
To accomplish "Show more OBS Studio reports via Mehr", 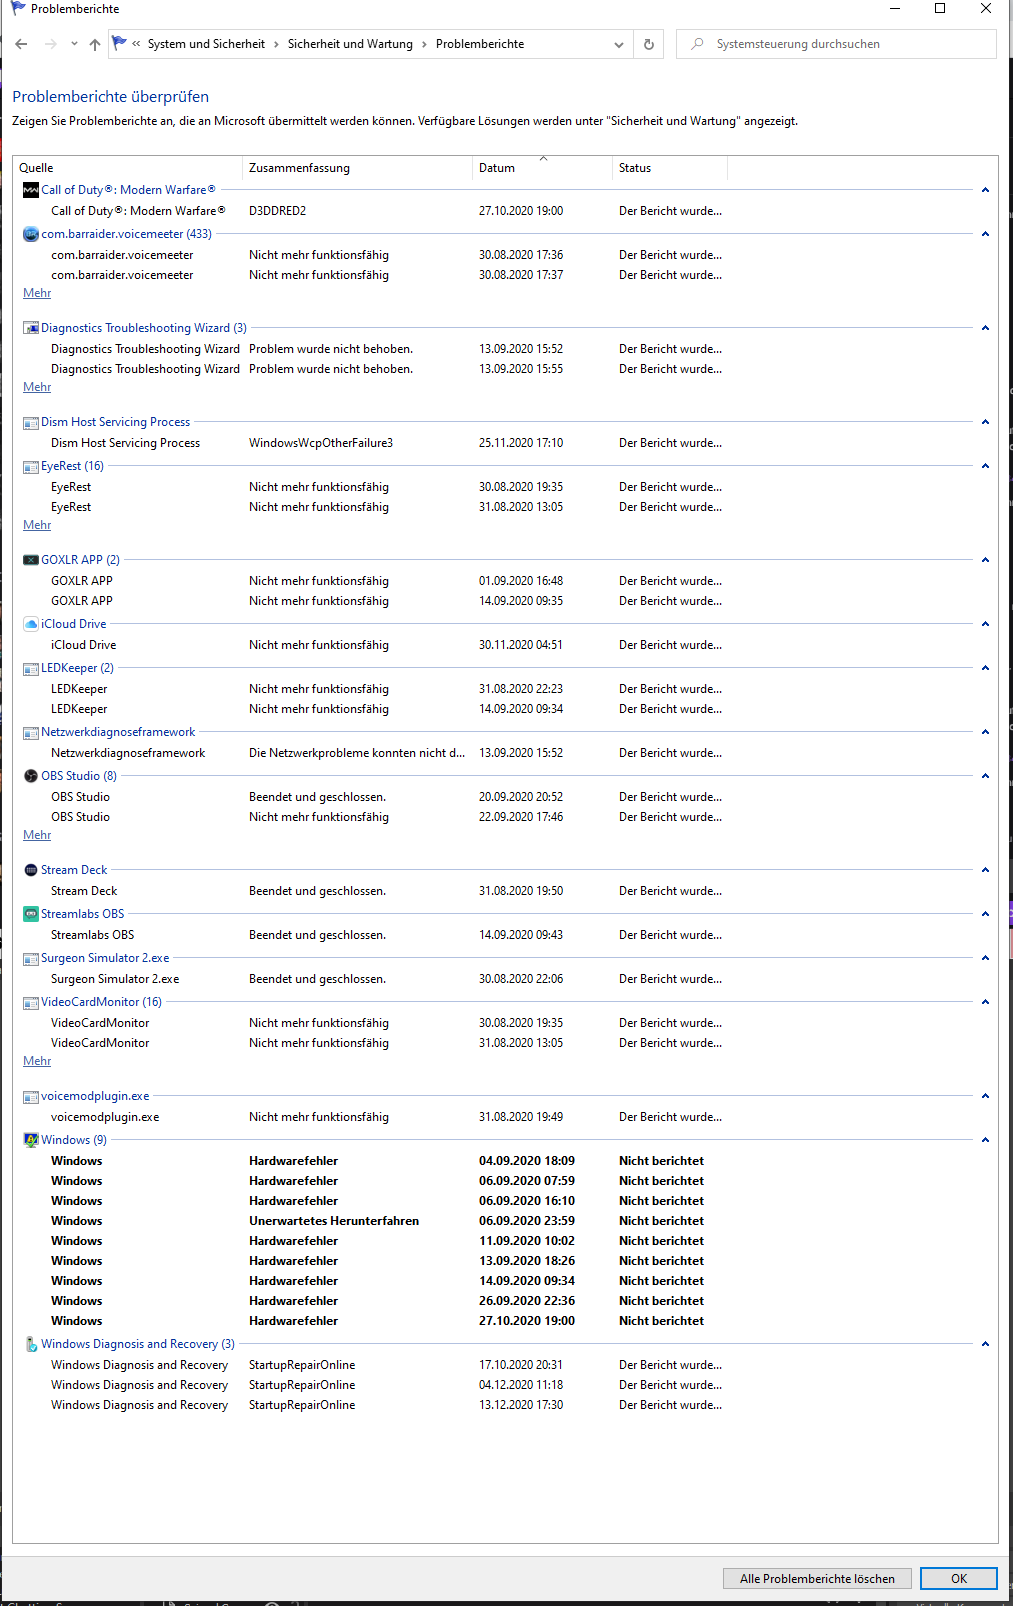I will (x=37, y=835).
